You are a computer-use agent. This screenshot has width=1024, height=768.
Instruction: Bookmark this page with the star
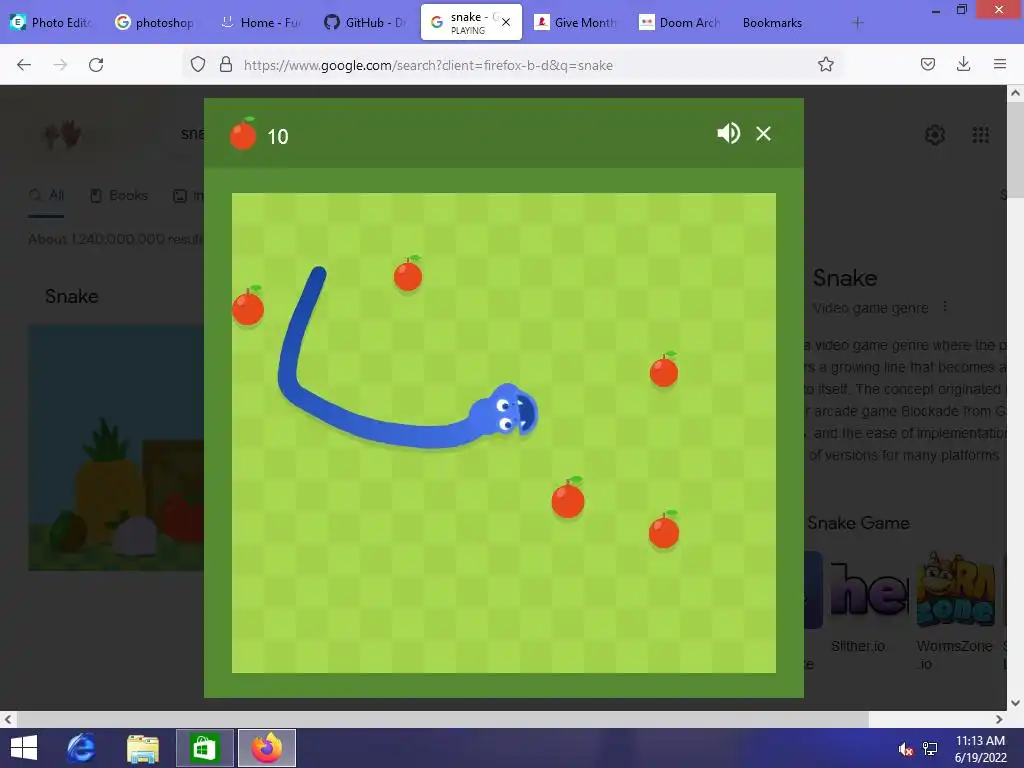[x=825, y=65]
